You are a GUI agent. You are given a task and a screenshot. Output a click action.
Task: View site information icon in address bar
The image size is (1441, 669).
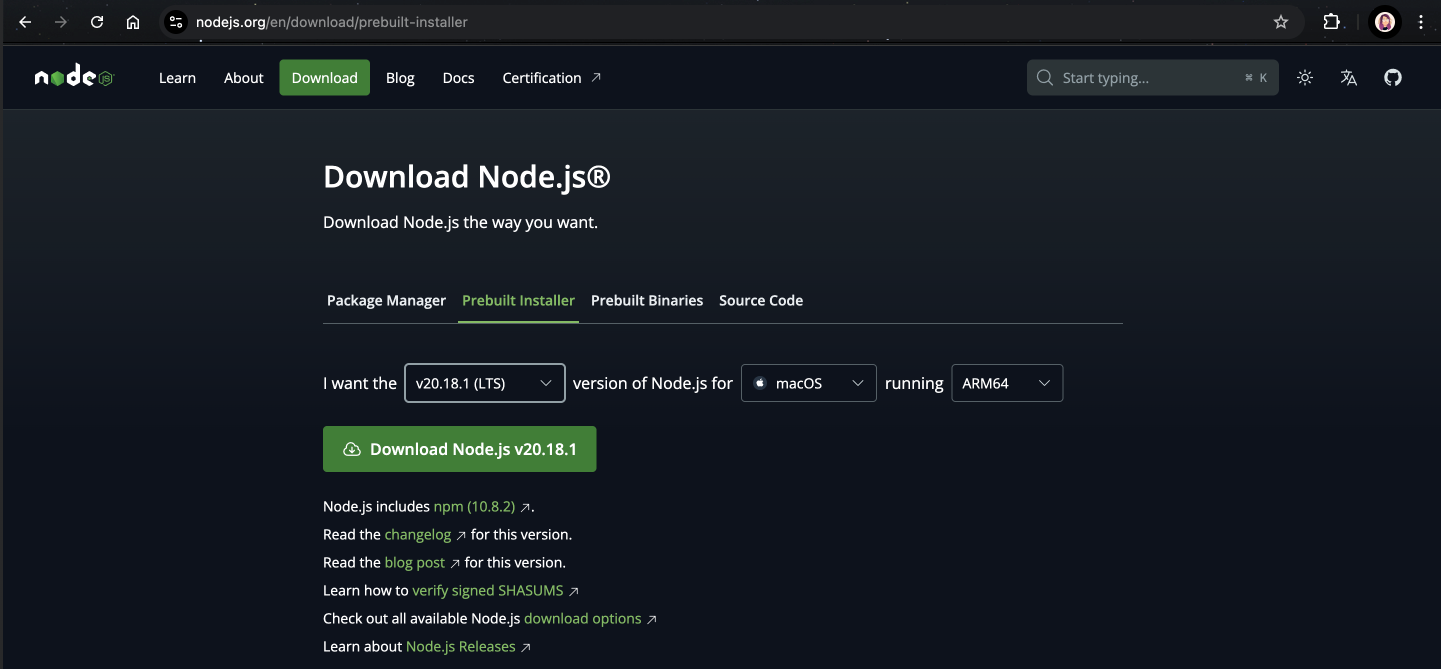click(x=176, y=22)
